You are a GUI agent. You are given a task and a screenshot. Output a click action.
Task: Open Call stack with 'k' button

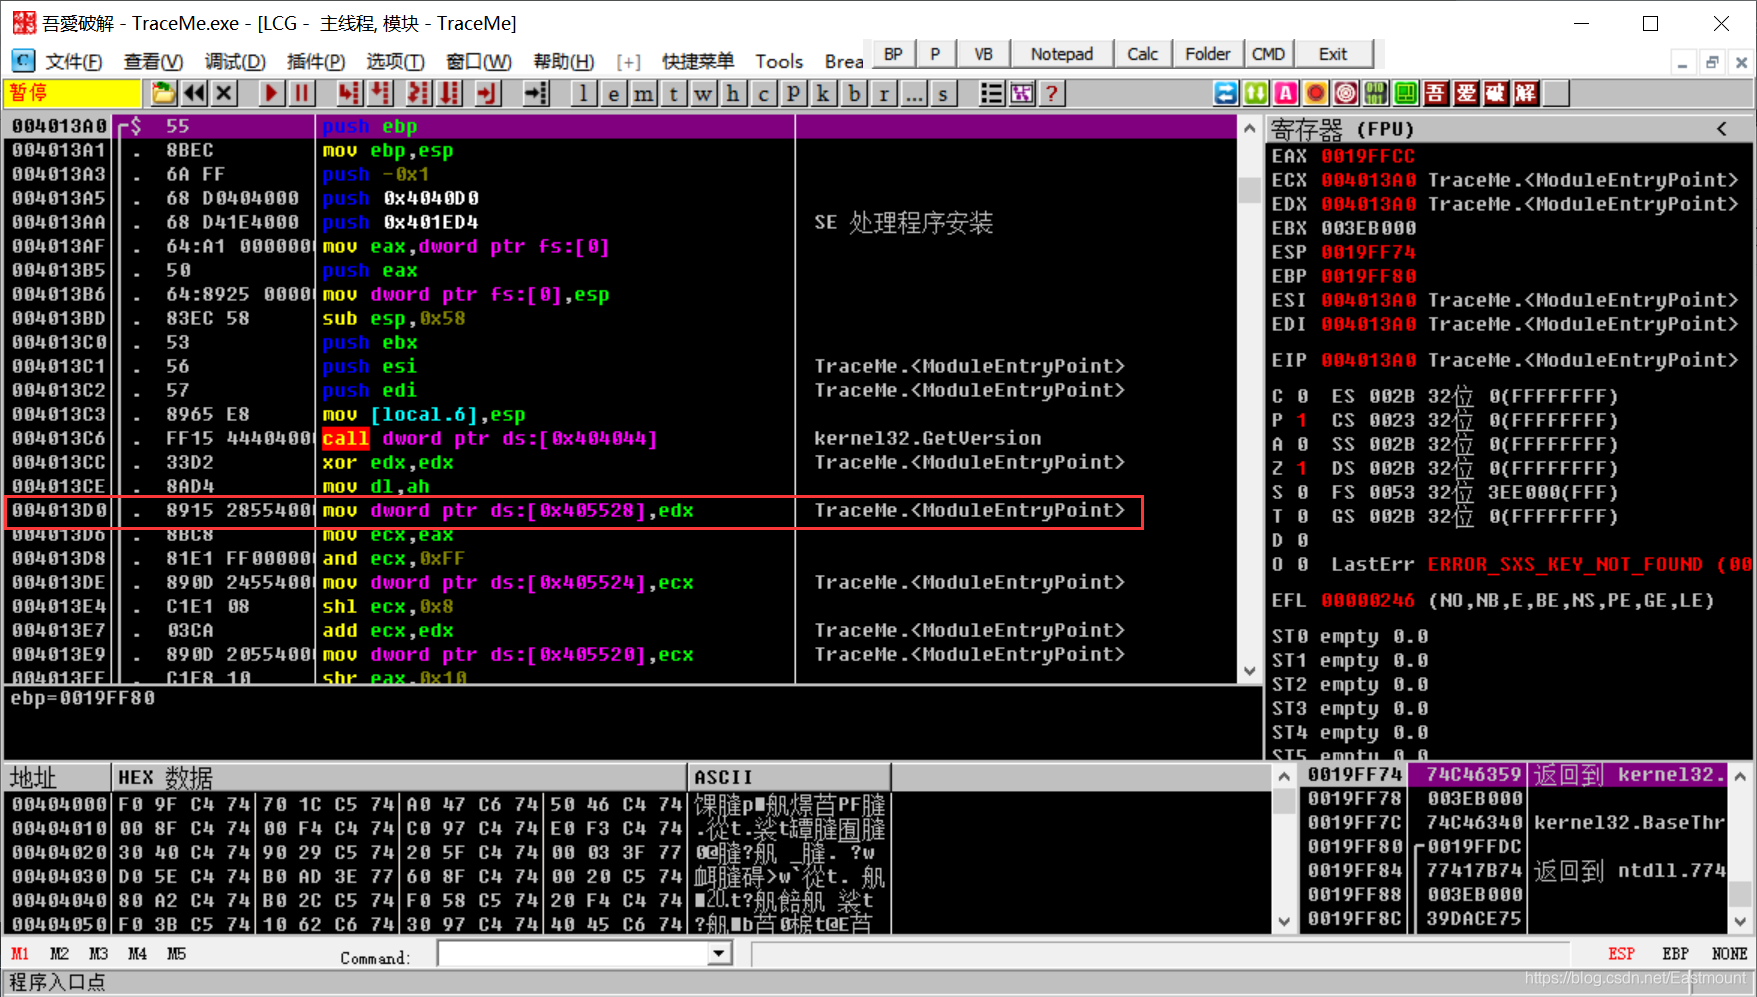823,94
